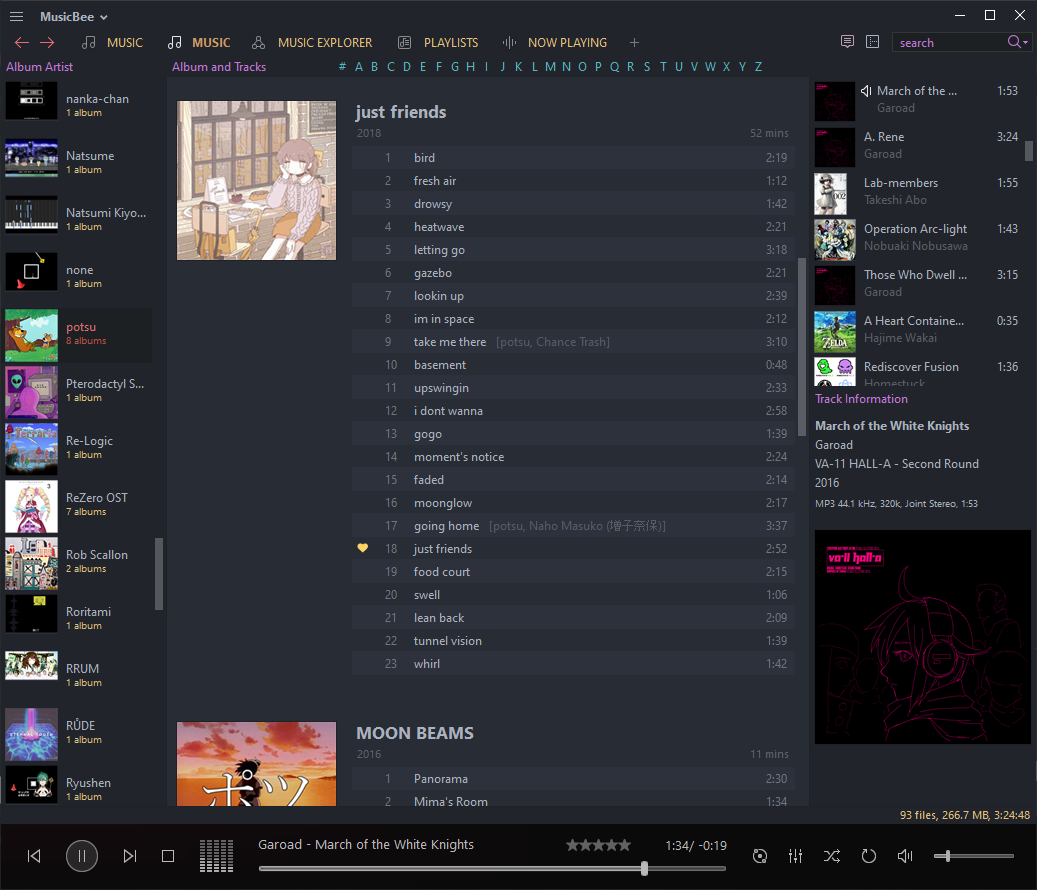This screenshot has height=890, width=1037.
Task: Skip to the previous track
Action: [34, 856]
